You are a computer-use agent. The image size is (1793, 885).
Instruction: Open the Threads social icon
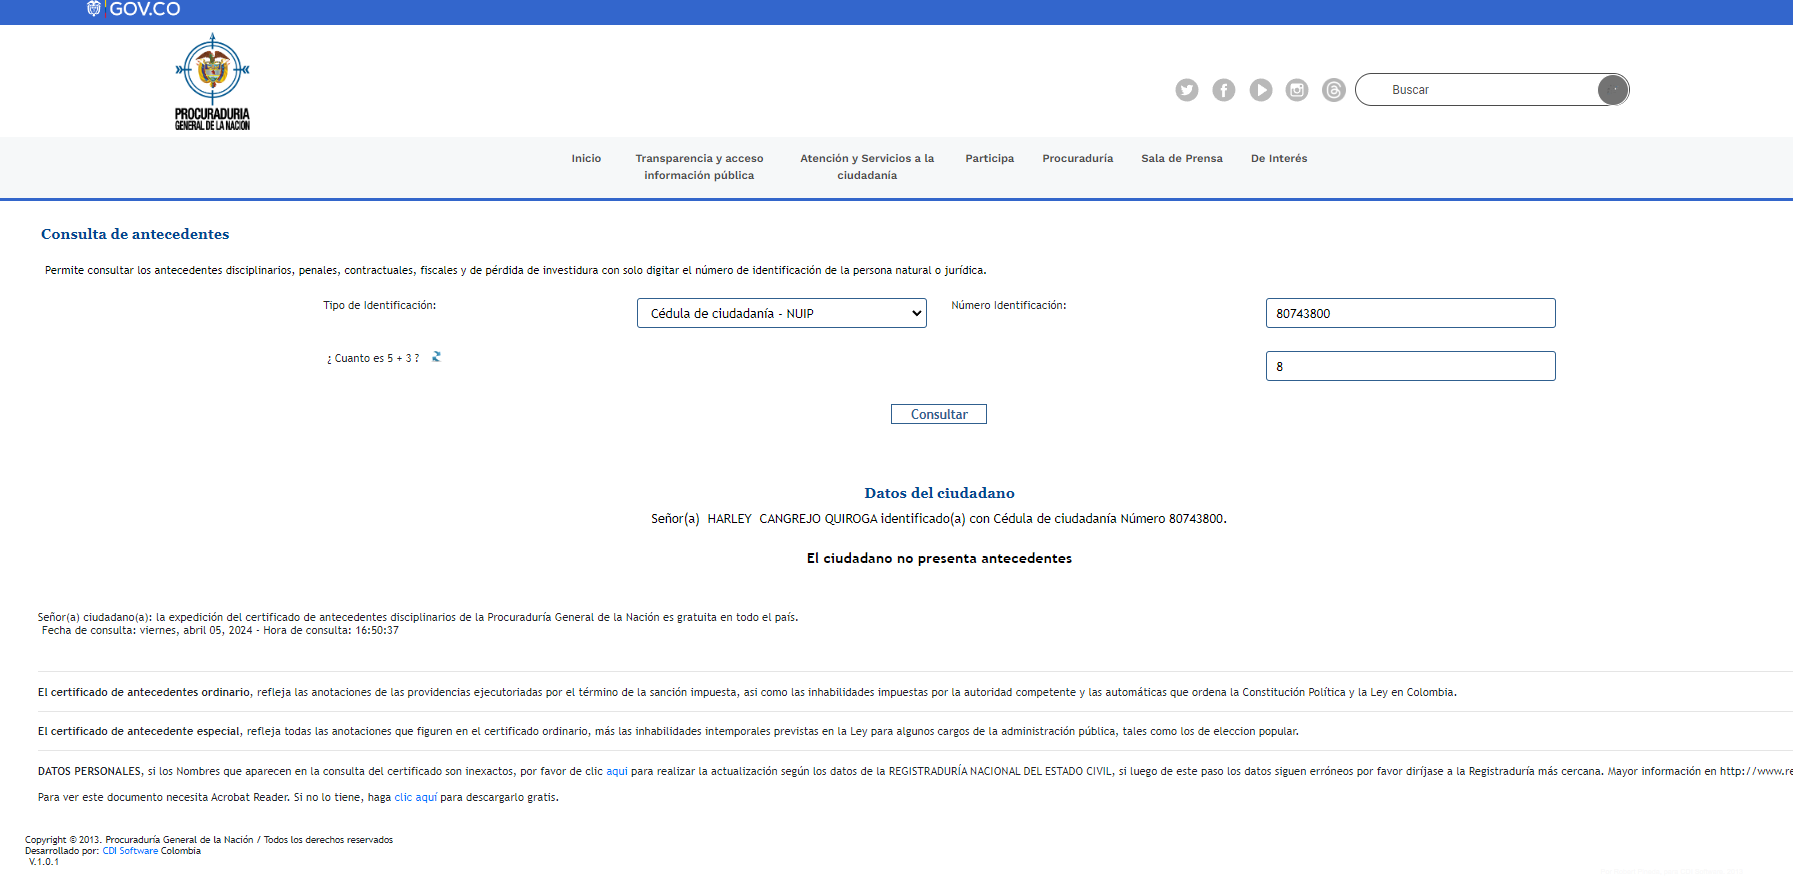pyautogui.click(x=1333, y=90)
